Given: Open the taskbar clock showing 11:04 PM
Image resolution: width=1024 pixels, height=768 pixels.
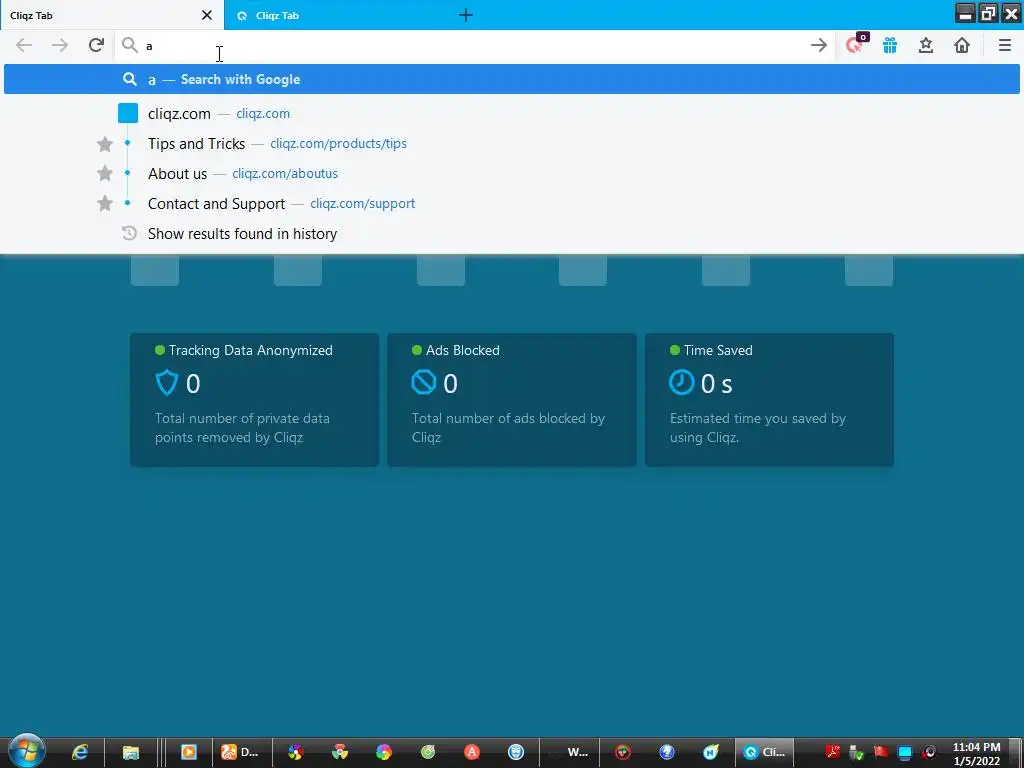Looking at the screenshot, I should (976, 754).
